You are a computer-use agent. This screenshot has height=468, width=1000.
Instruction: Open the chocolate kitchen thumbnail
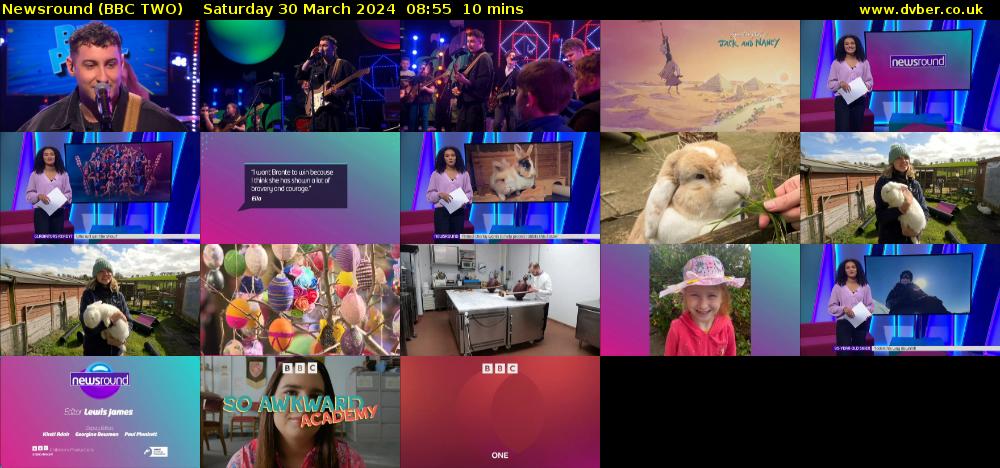(500, 300)
